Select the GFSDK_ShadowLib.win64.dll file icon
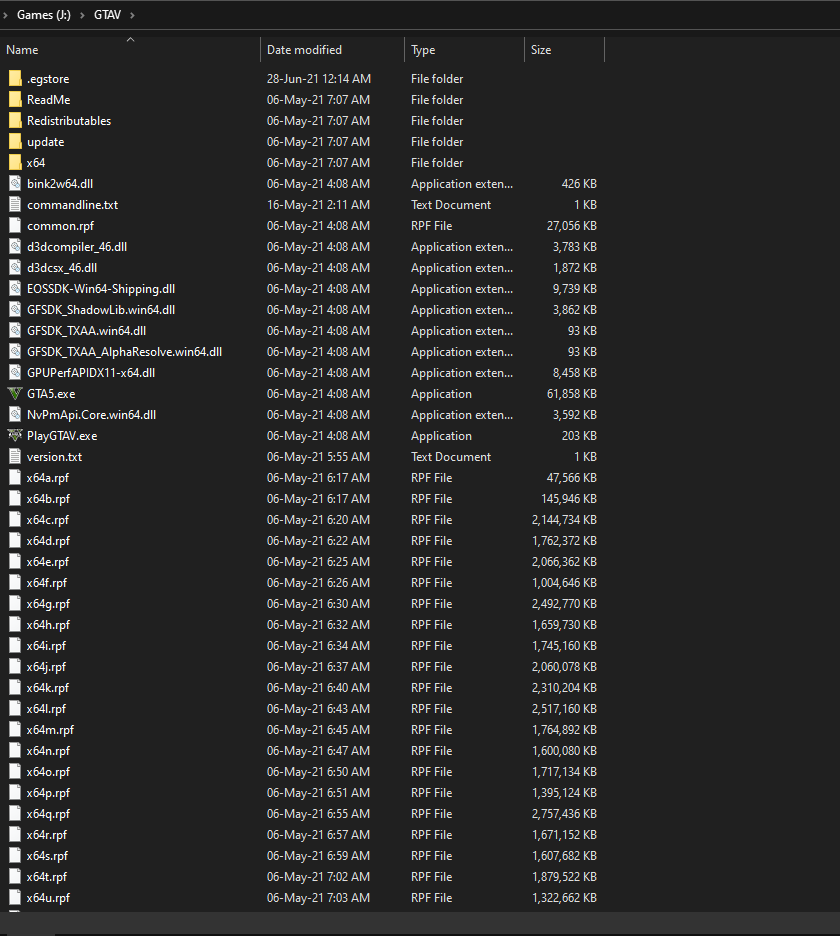840x936 pixels. pyautogui.click(x=16, y=310)
